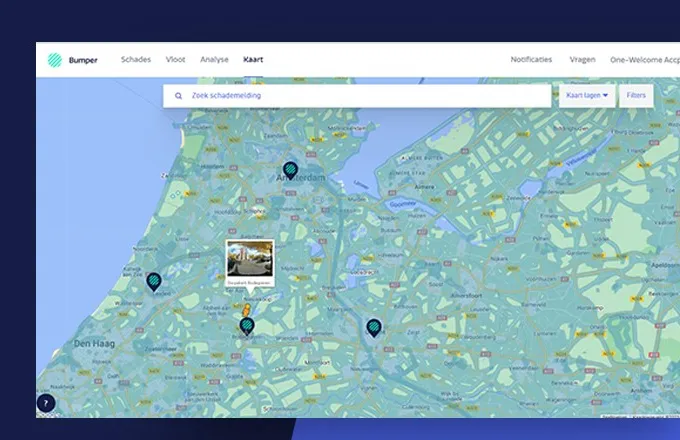The width and height of the screenshot is (680, 440).
Task: Open the Kaart lagen dropdown
Action: point(586,96)
